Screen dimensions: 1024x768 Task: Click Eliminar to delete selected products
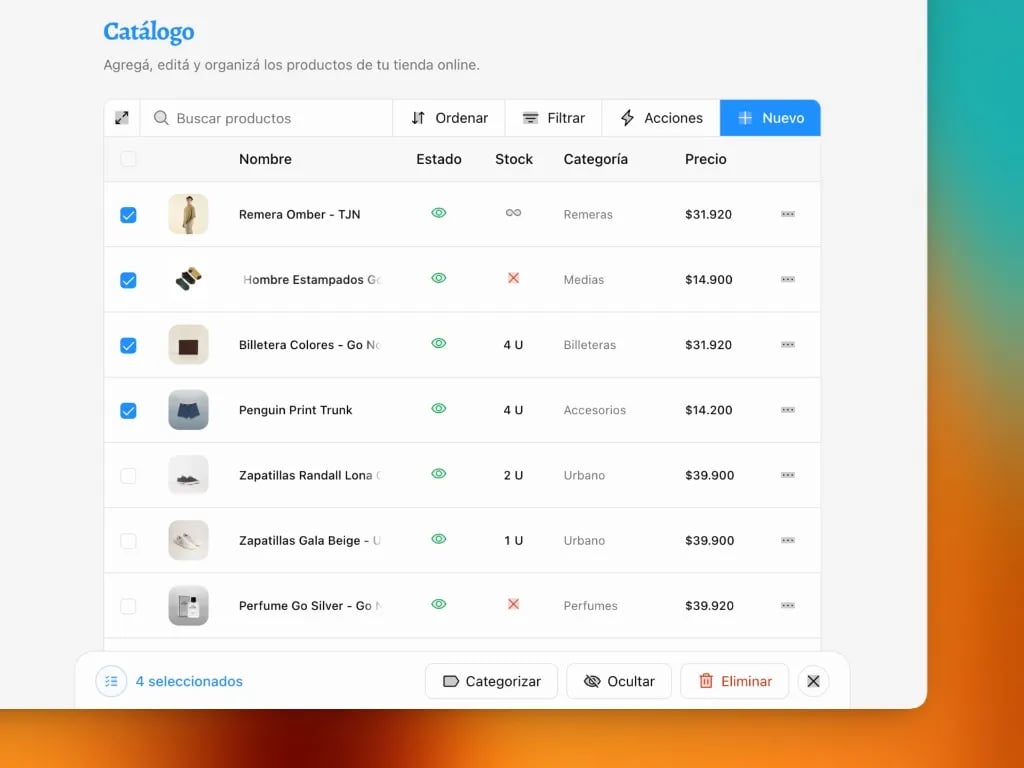[735, 681]
